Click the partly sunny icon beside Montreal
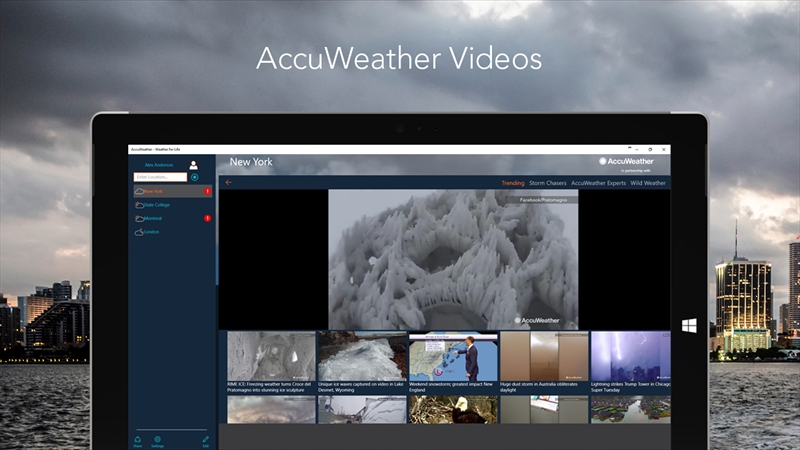This screenshot has width=800, height=450. (139, 218)
